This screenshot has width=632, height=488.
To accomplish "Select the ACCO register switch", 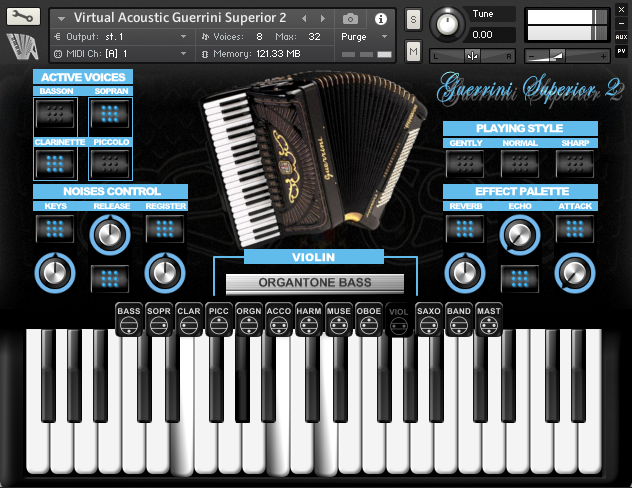I will point(279,319).
